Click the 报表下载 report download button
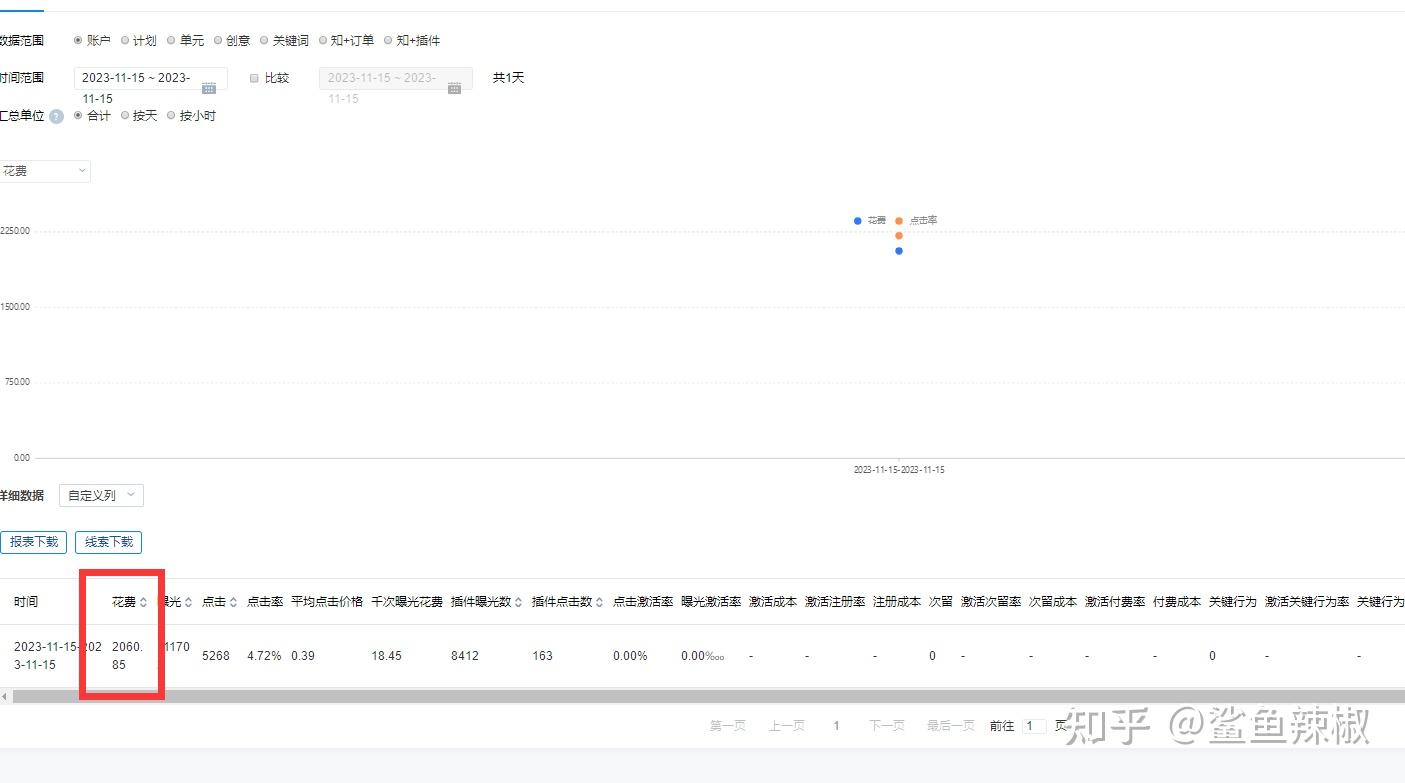This screenshot has width=1405, height=783. click(34, 542)
